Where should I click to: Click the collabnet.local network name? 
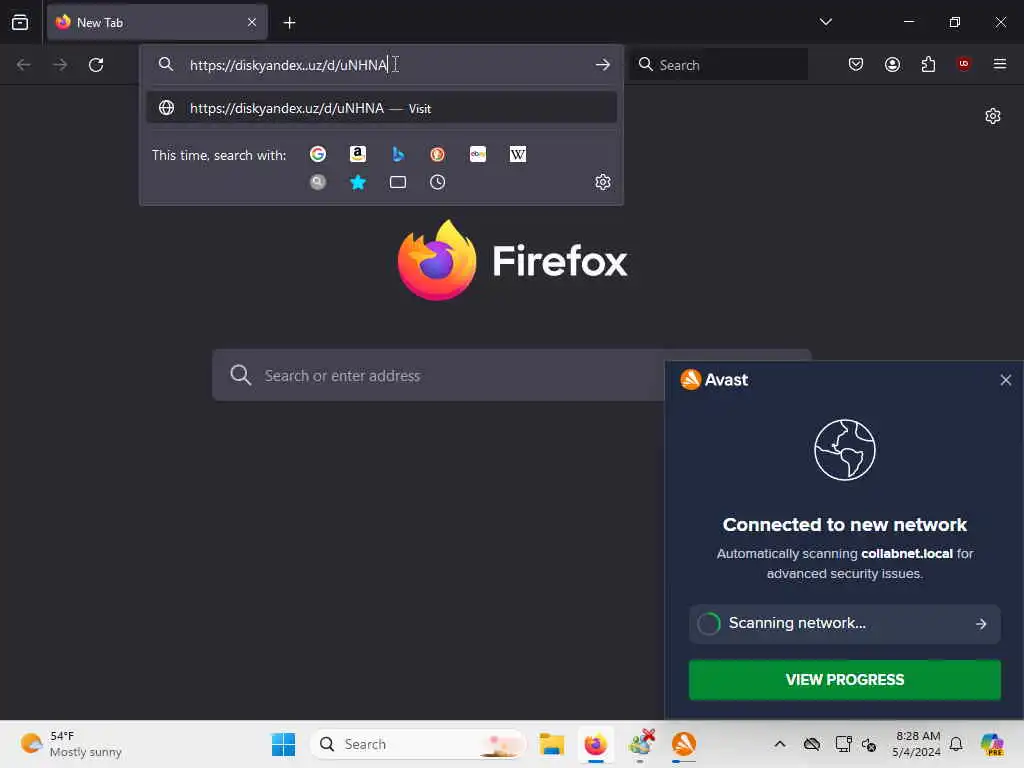click(x=906, y=554)
